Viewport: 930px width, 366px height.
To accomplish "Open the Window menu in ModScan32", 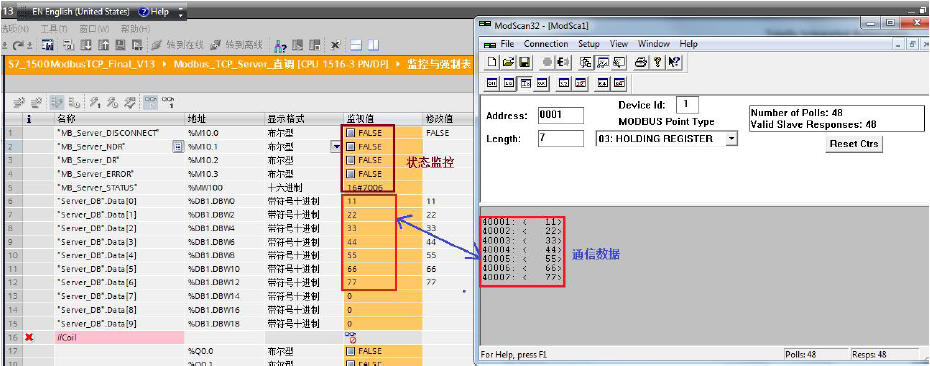I will tap(654, 44).
